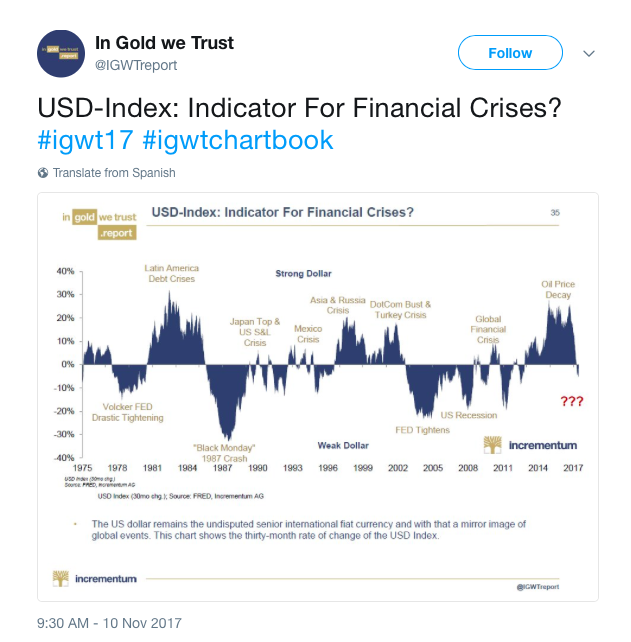Open the In Gold we Trust display name
Image resolution: width=631 pixels, height=642 pixels.
pos(164,43)
